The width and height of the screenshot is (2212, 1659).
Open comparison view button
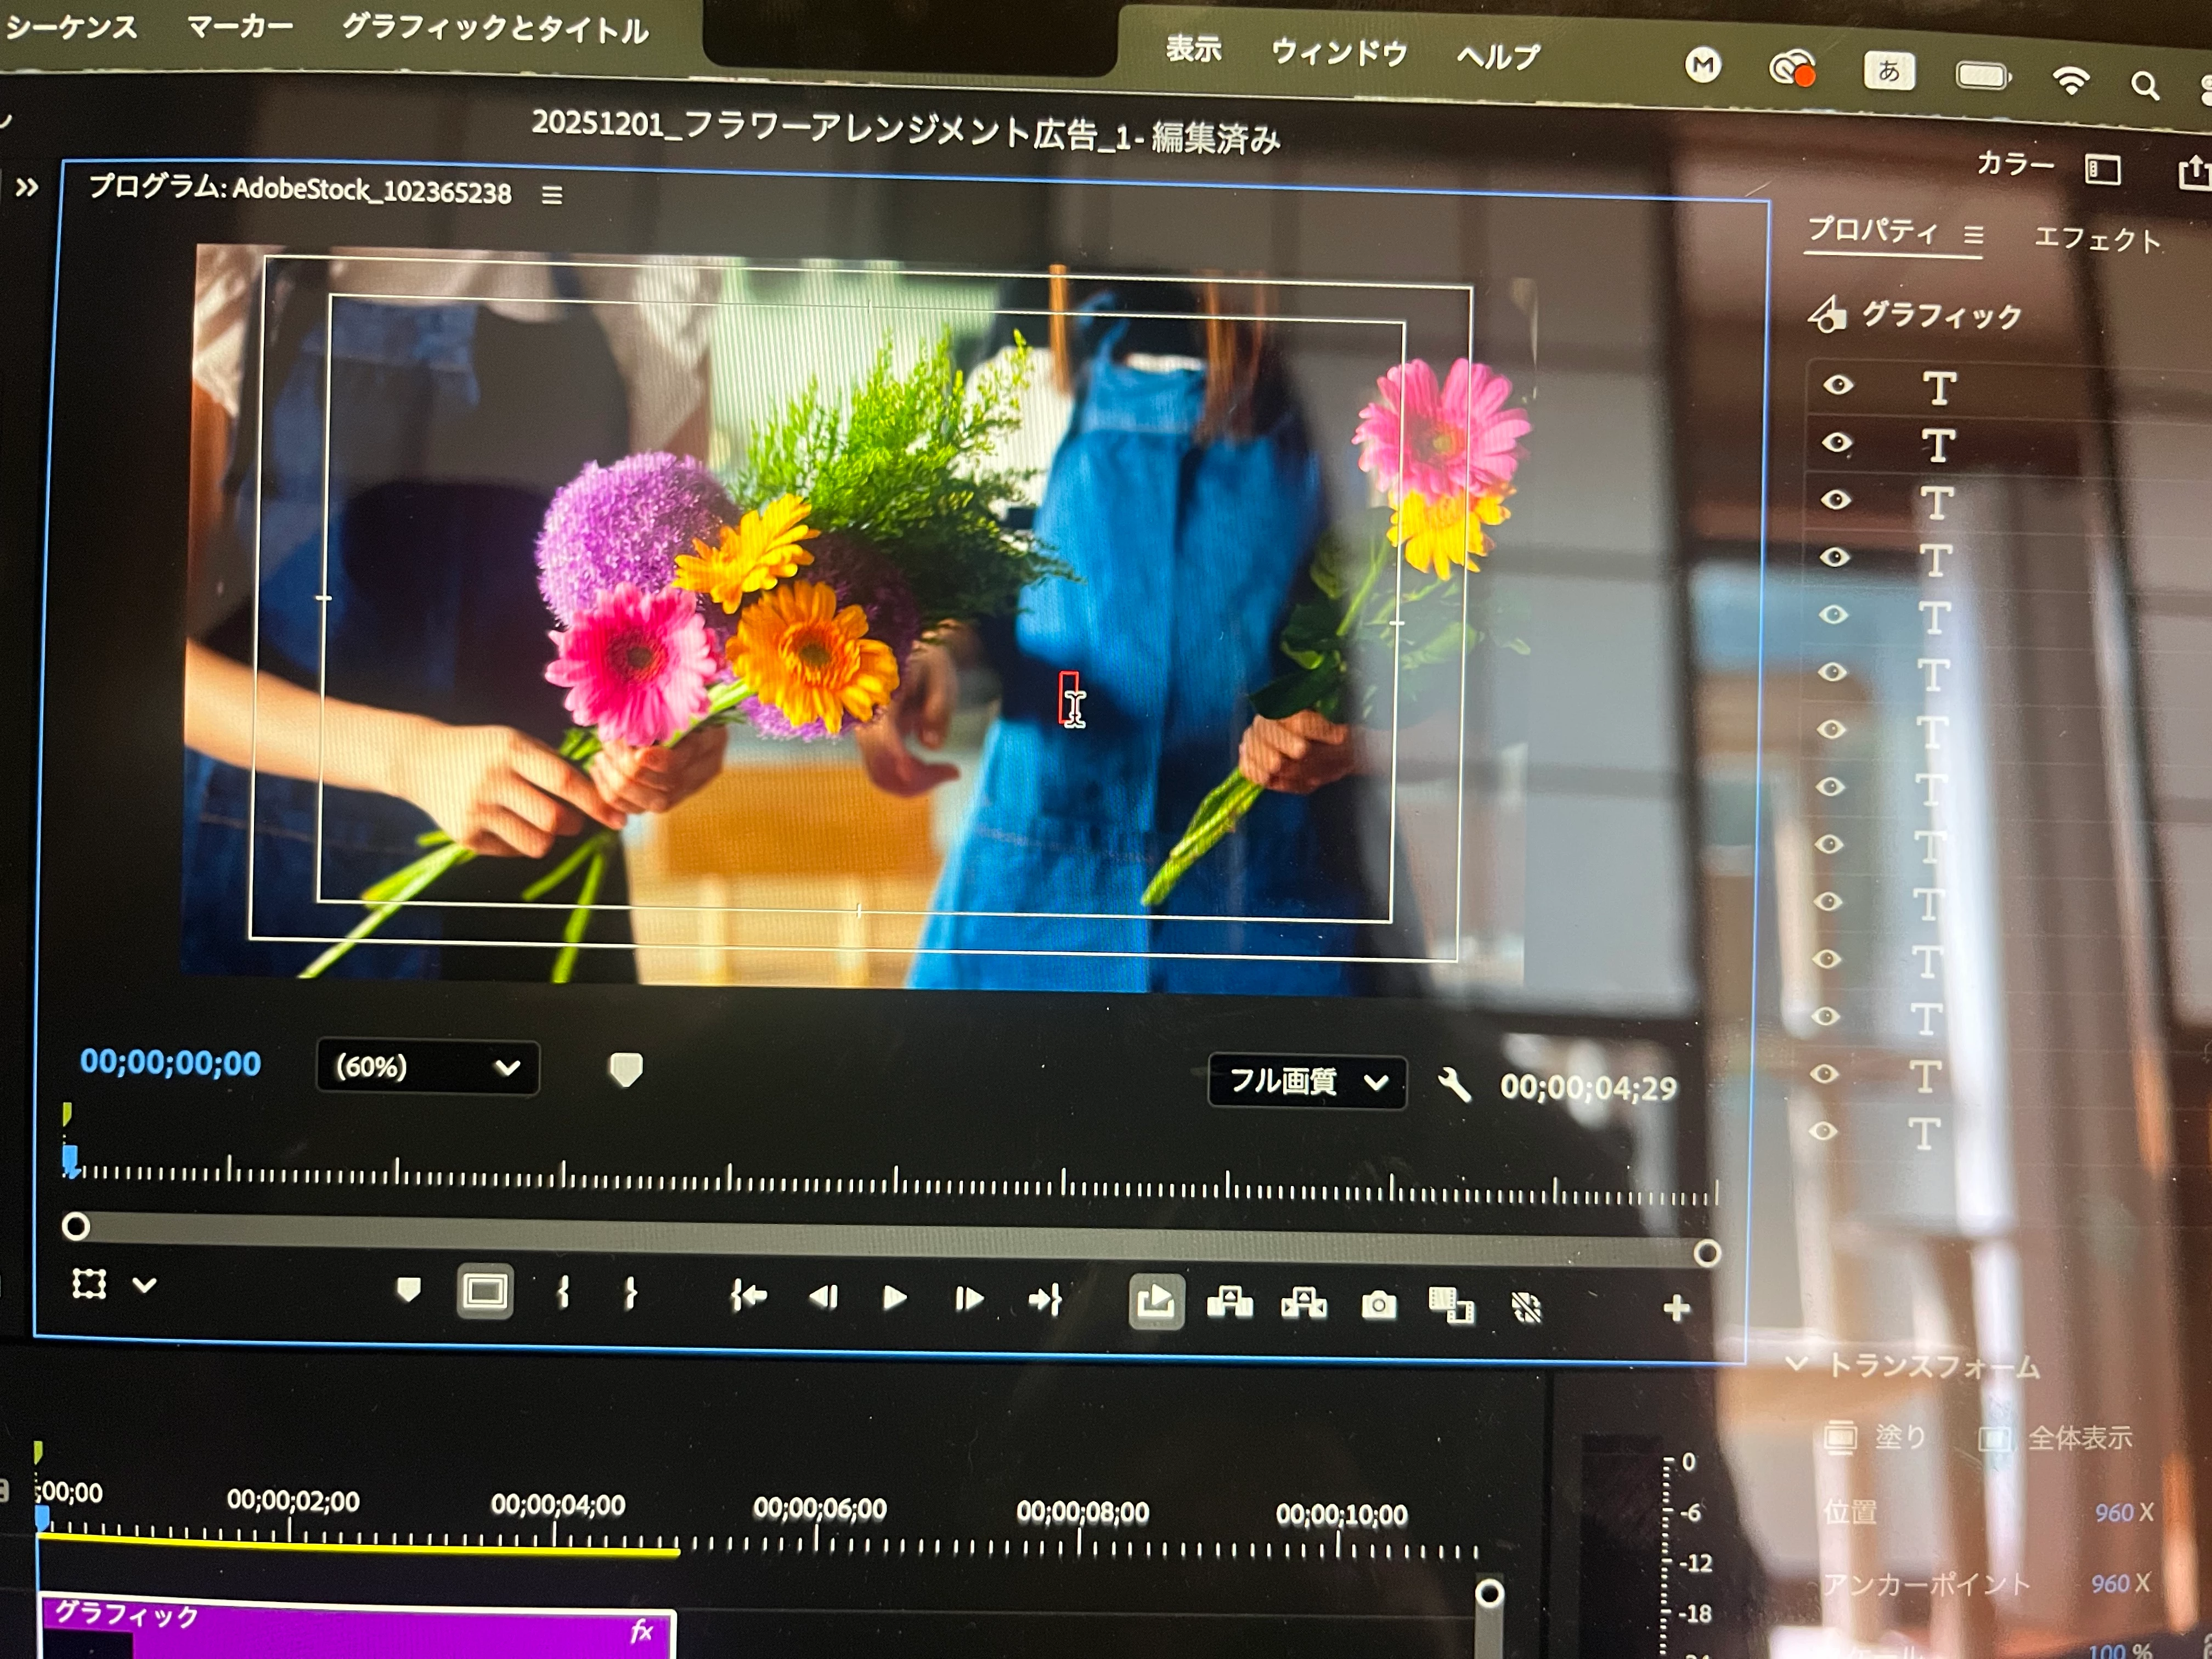[x=1451, y=1306]
